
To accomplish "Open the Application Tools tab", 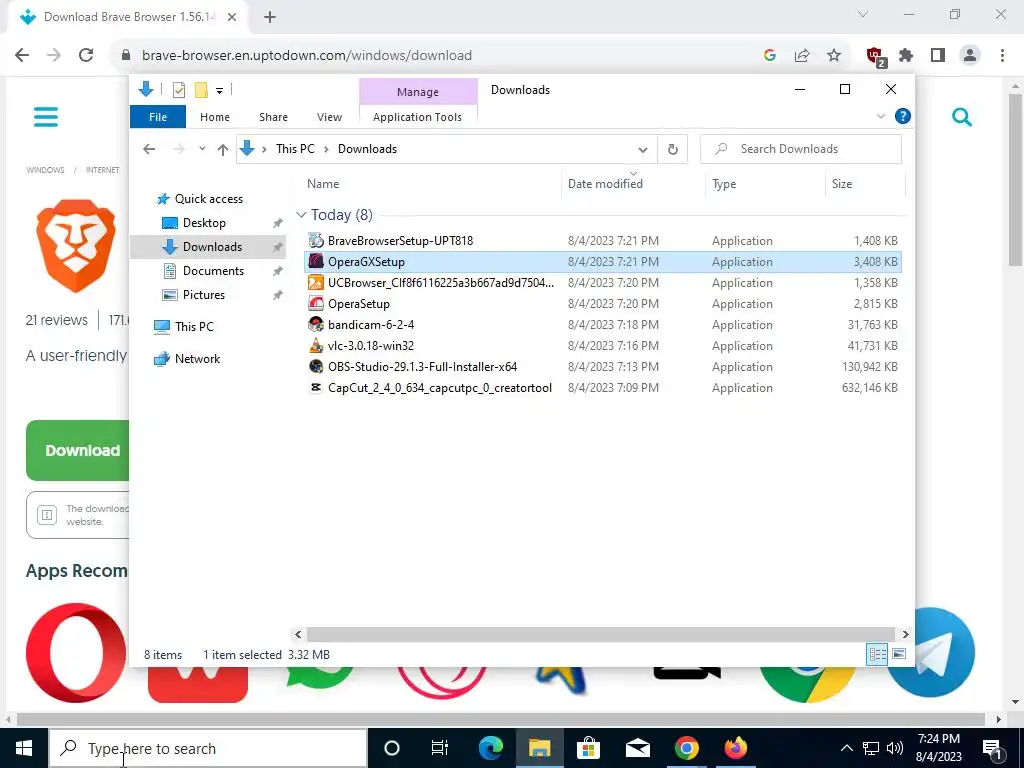I will click(x=417, y=117).
